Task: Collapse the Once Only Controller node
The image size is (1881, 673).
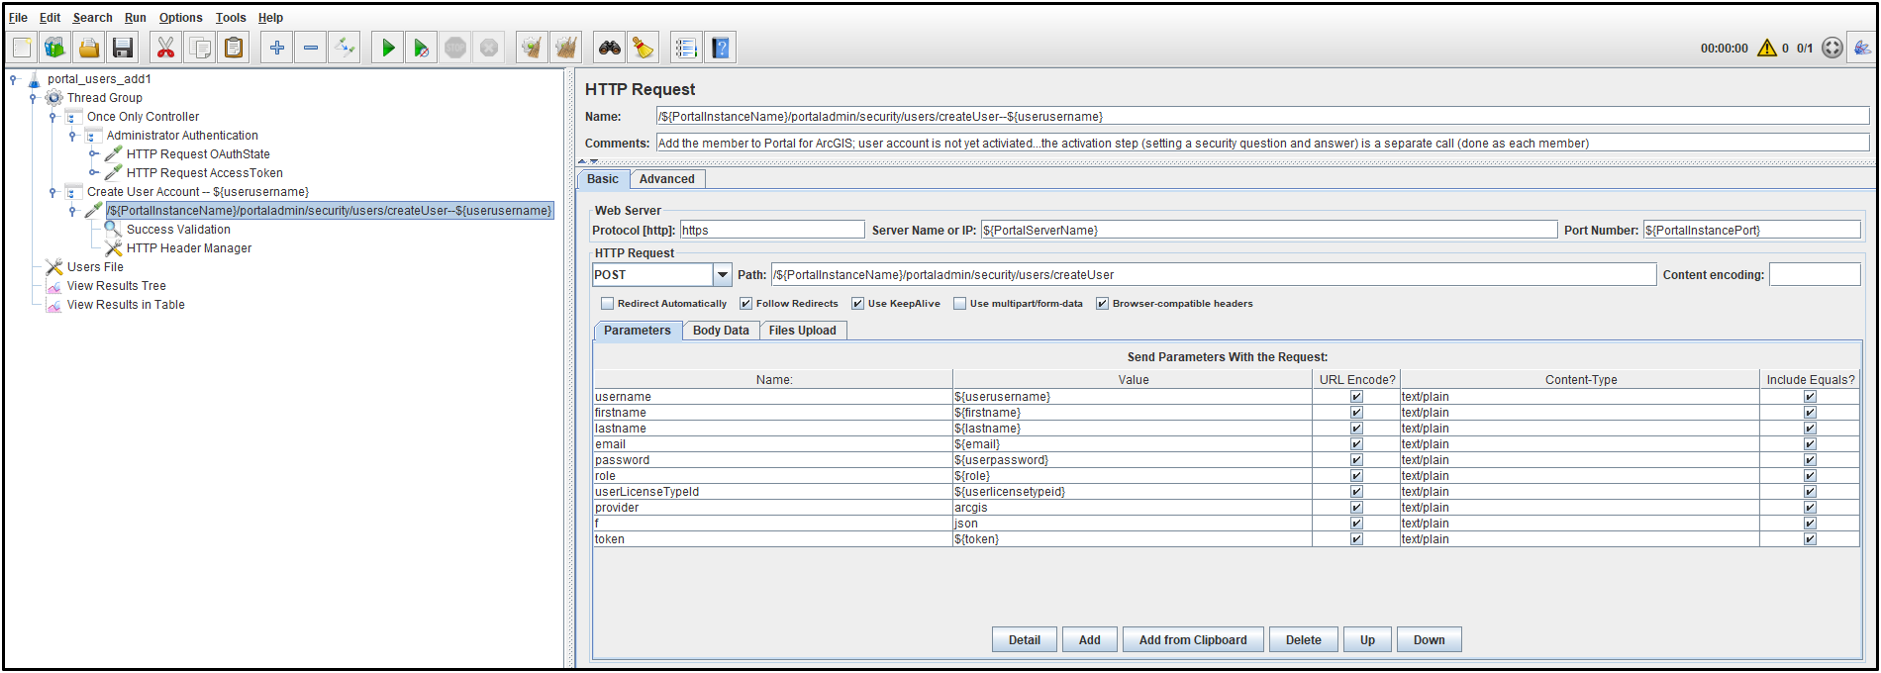Action: pos(53,117)
